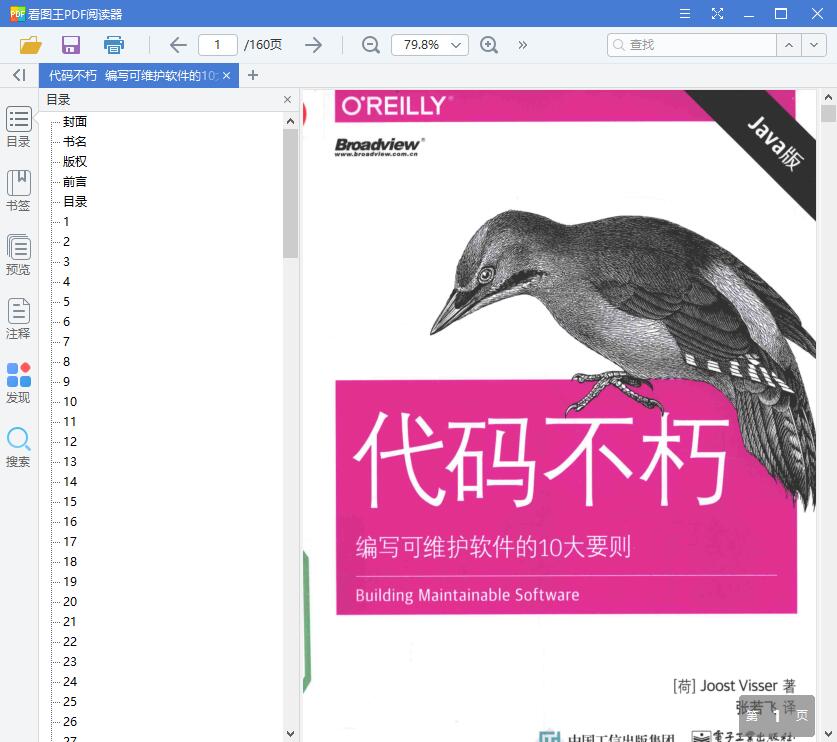Select outline entry 23
The height and width of the screenshot is (742, 837).
pos(70,662)
